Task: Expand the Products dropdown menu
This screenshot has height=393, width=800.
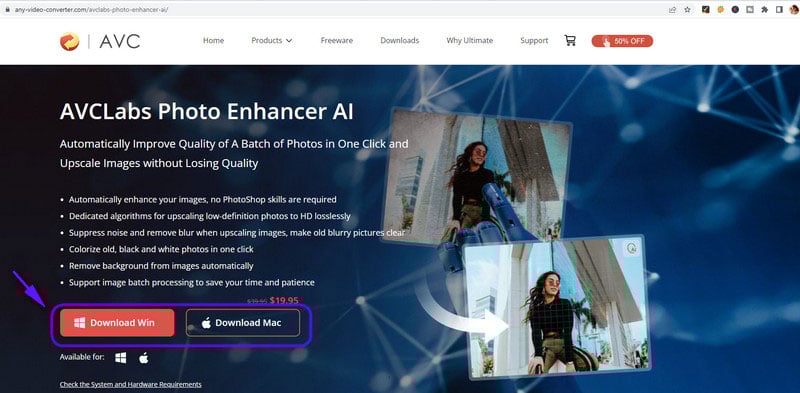Action: [x=272, y=40]
